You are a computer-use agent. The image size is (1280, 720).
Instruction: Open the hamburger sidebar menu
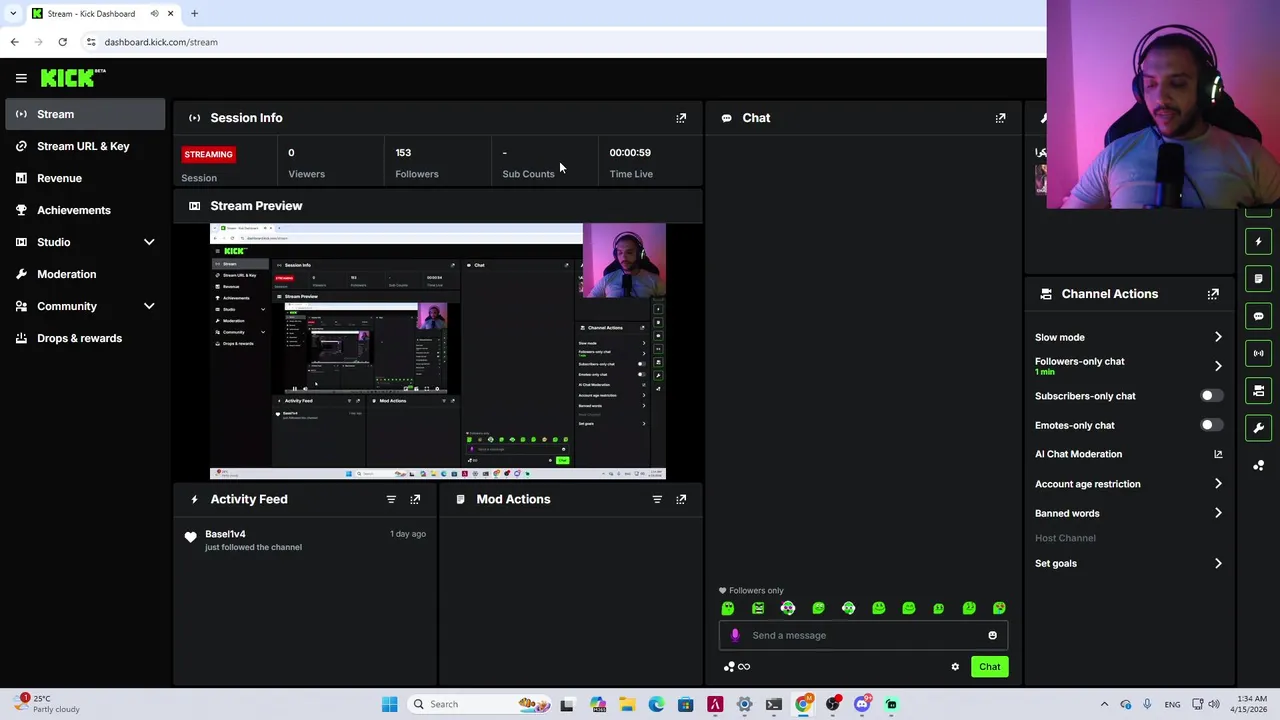pyautogui.click(x=21, y=77)
